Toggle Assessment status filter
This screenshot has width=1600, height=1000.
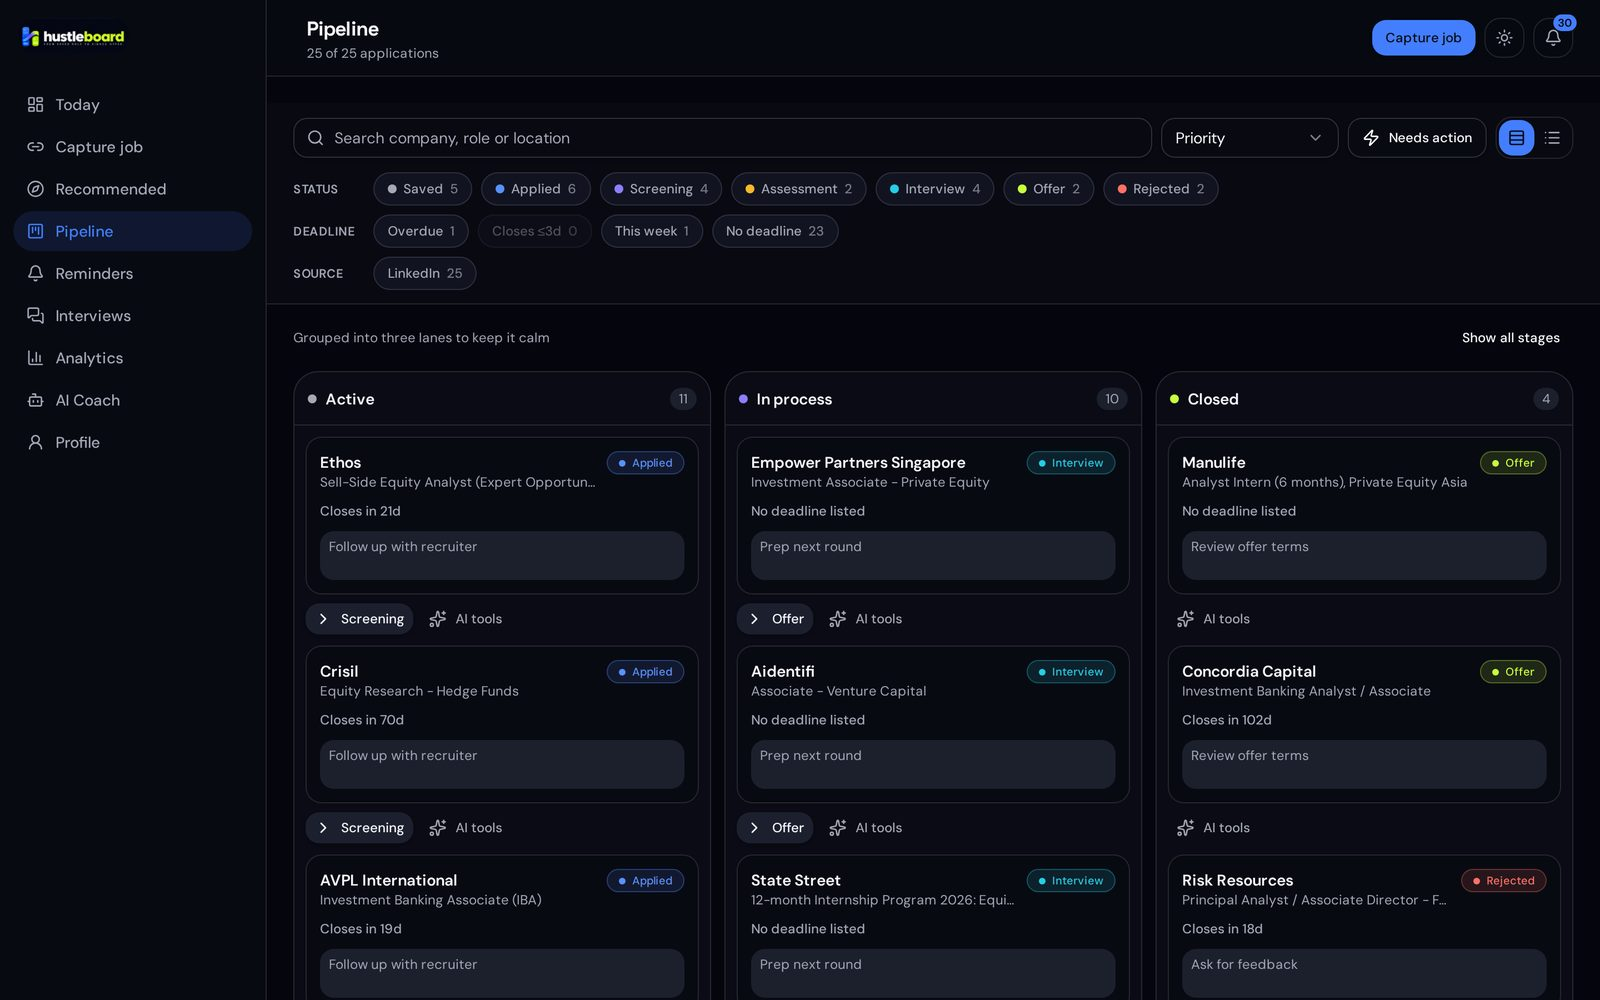pyautogui.click(x=799, y=189)
